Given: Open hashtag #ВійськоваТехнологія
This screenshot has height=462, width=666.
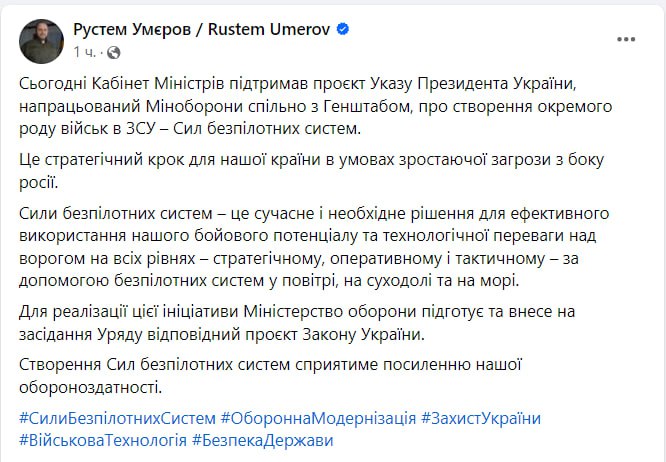Looking at the screenshot, I should 100,440.
